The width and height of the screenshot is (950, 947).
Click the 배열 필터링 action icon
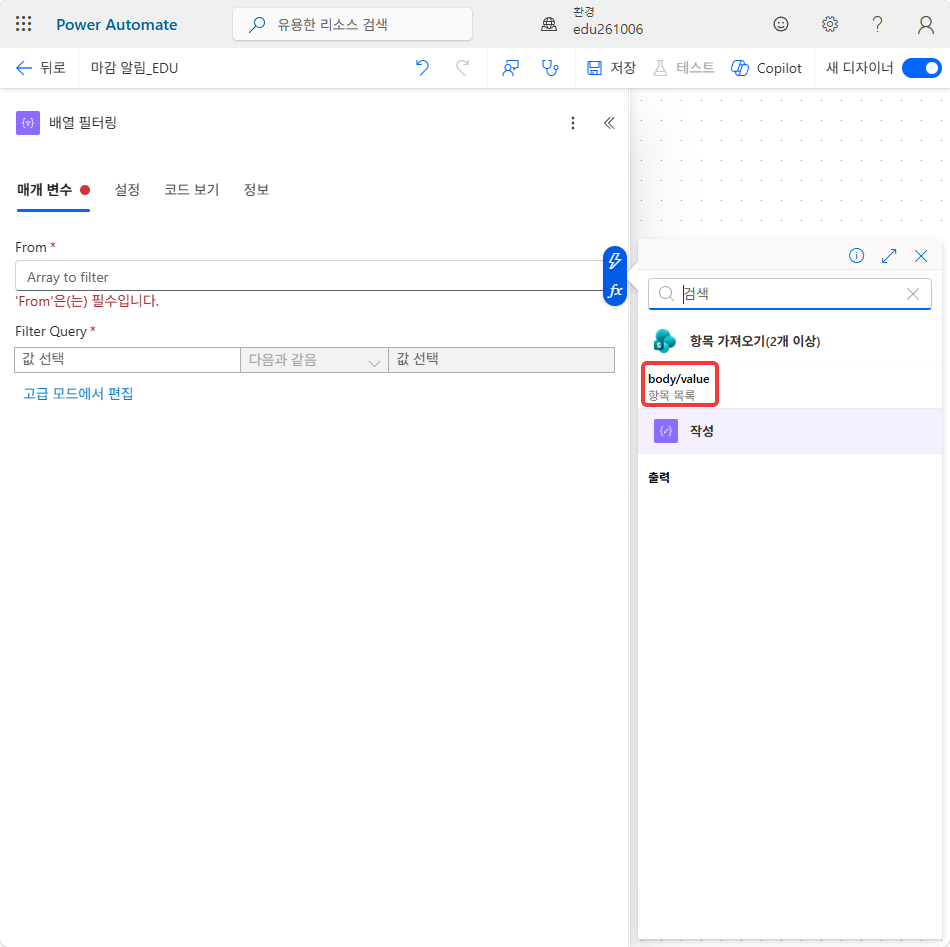pyautogui.click(x=28, y=123)
